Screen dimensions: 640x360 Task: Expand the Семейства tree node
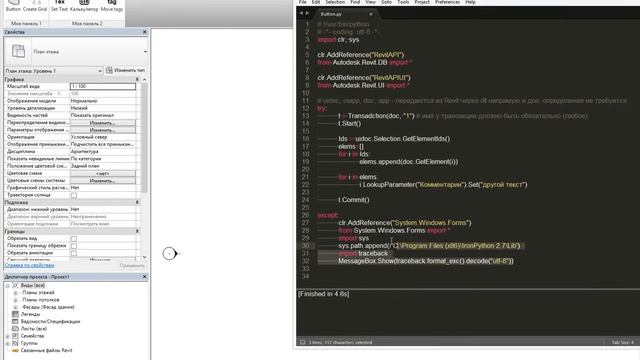[x=7, y=336]
